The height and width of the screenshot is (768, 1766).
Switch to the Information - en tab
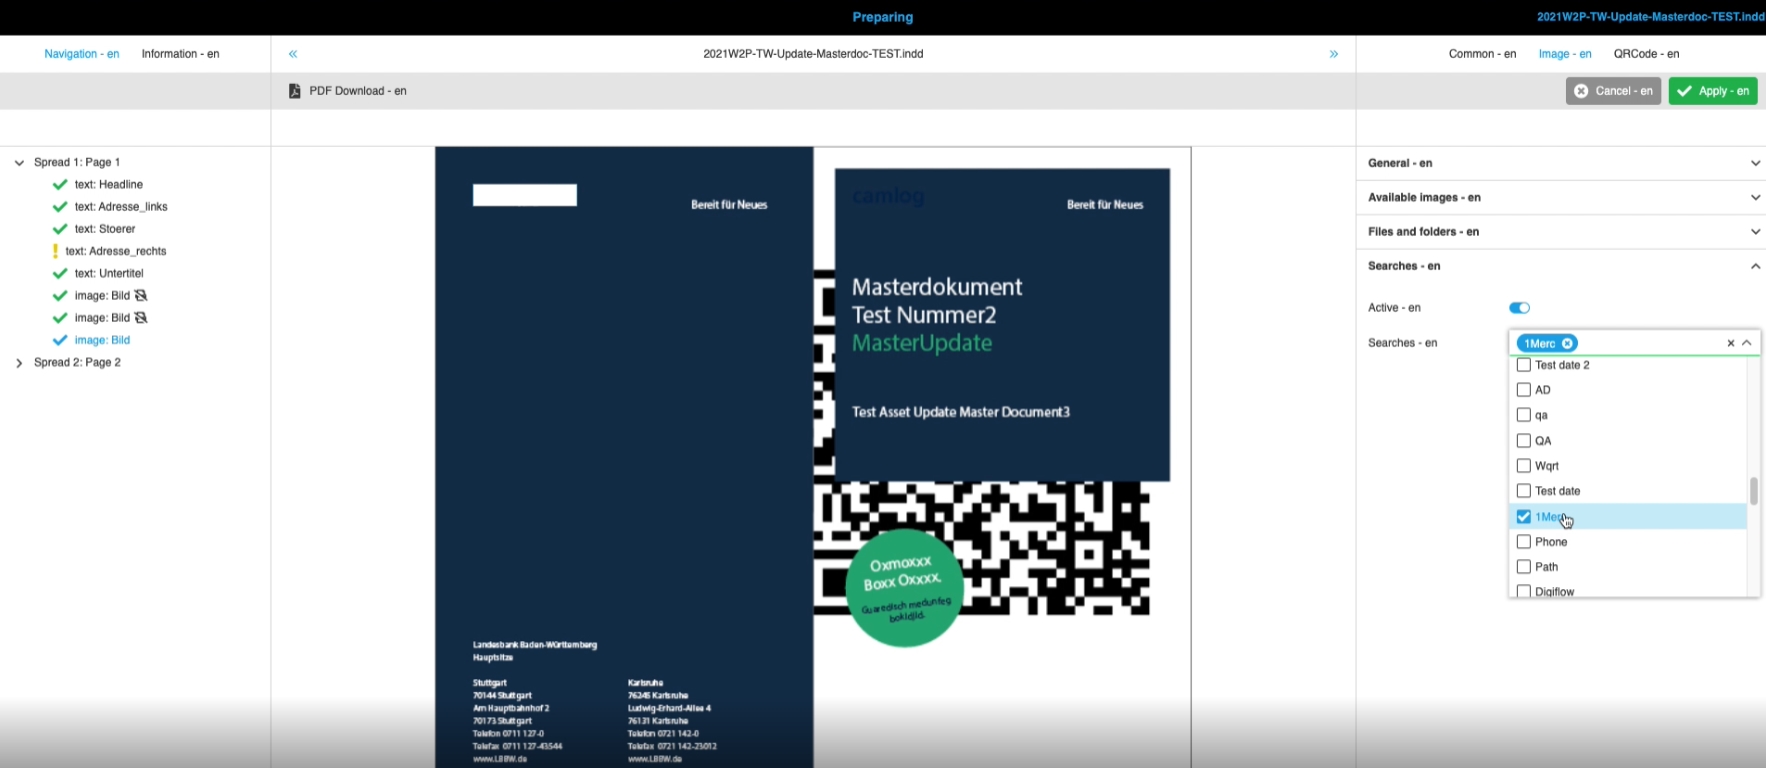(x=180, y=54)
